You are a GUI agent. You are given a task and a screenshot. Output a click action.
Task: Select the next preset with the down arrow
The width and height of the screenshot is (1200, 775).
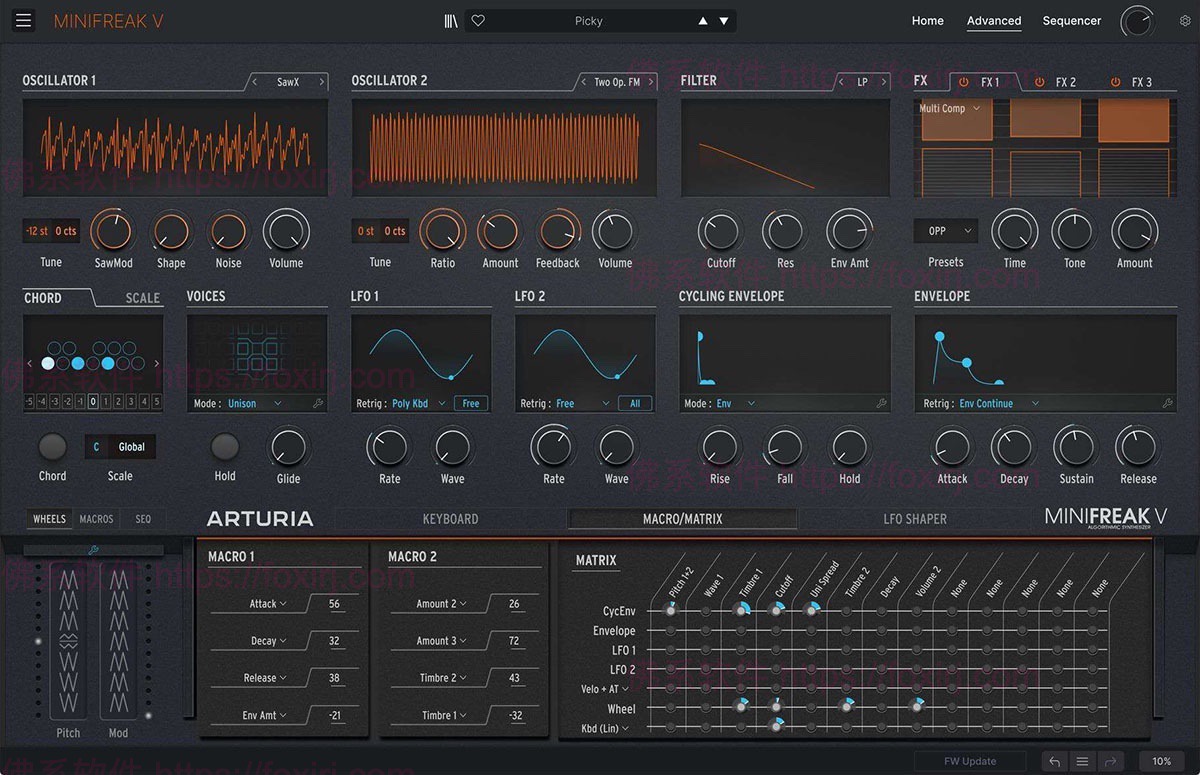pyautogui.click(x=724, y=20)
